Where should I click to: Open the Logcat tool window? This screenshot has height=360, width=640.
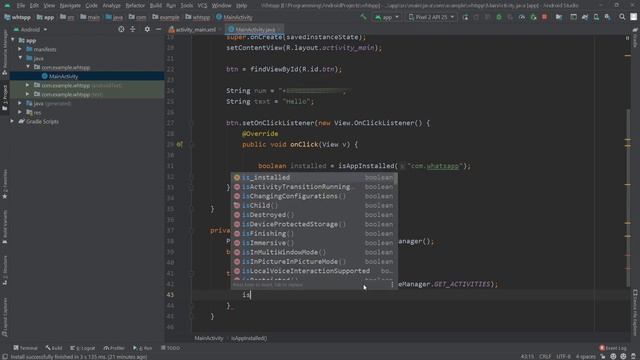point(82,348)
